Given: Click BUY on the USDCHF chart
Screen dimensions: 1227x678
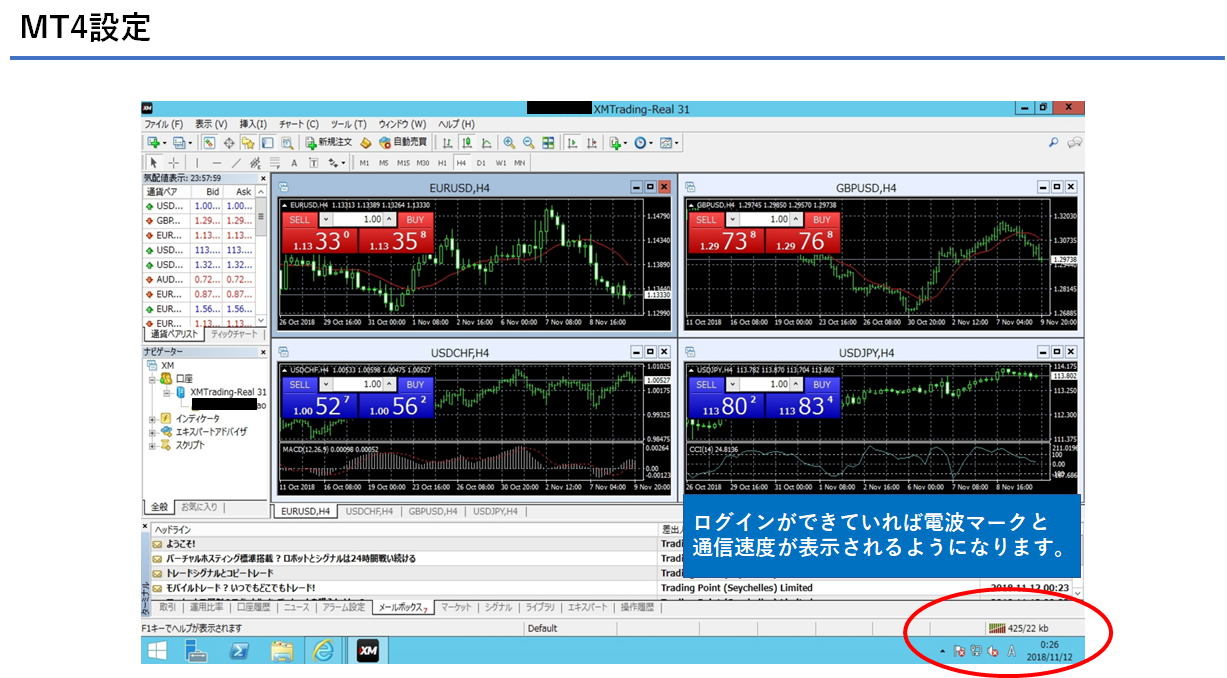Looking at the screenshot, I should point(415,384).
